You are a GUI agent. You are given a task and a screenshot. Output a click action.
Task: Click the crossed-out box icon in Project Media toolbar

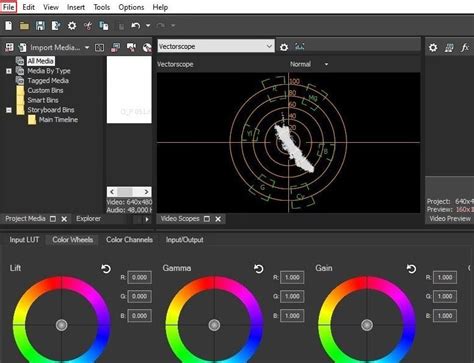99,48
